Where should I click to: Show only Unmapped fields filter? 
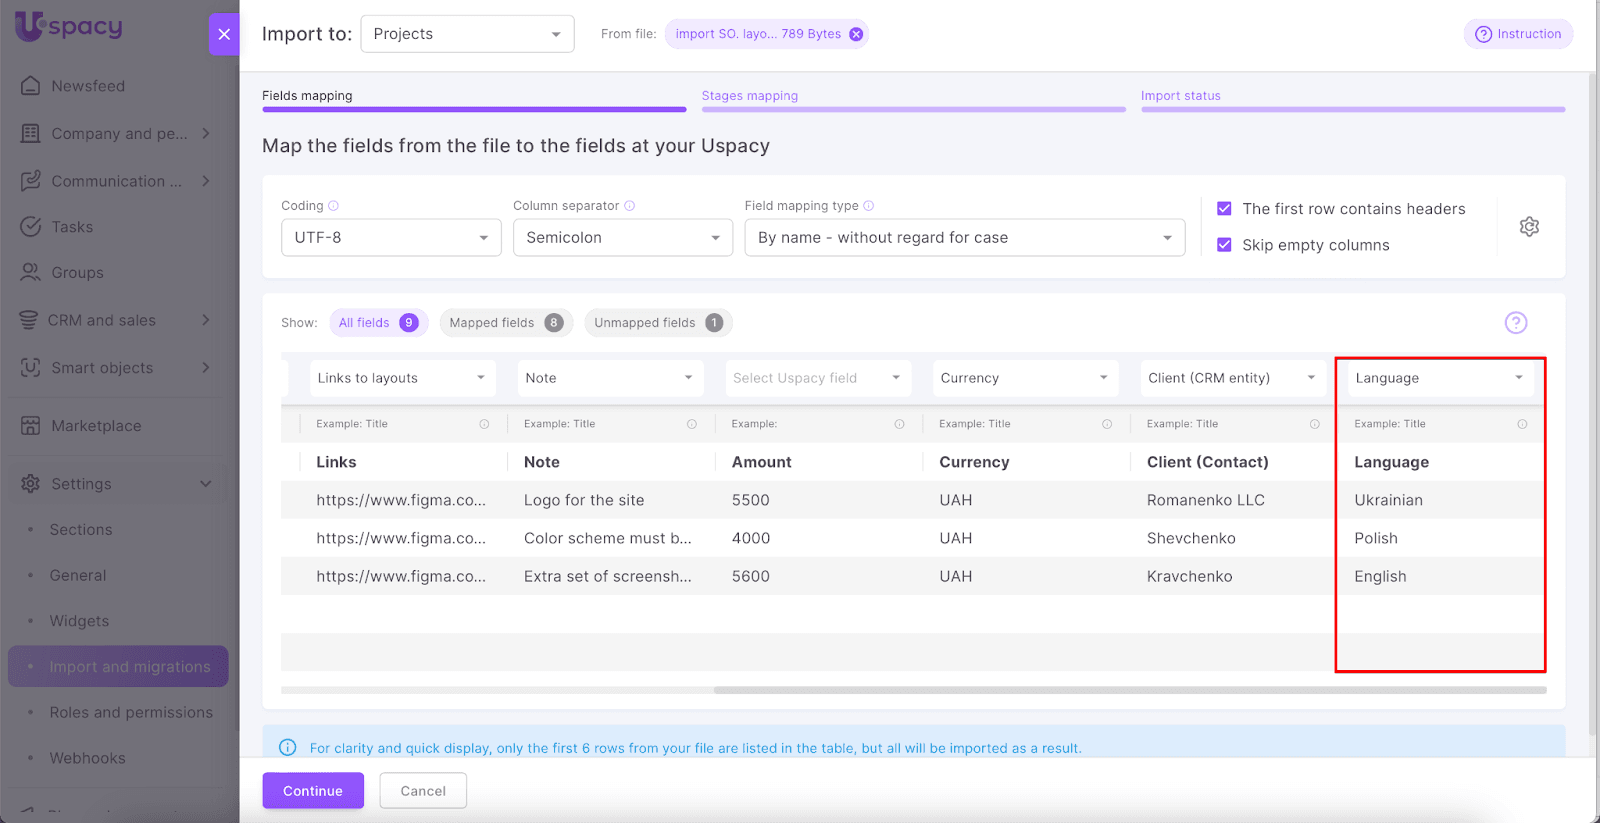(x=657, y=323)
